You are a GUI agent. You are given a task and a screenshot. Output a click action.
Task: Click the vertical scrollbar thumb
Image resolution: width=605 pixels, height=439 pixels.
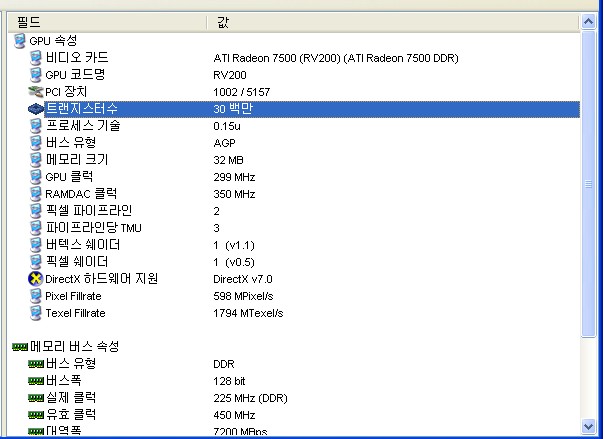588,184
